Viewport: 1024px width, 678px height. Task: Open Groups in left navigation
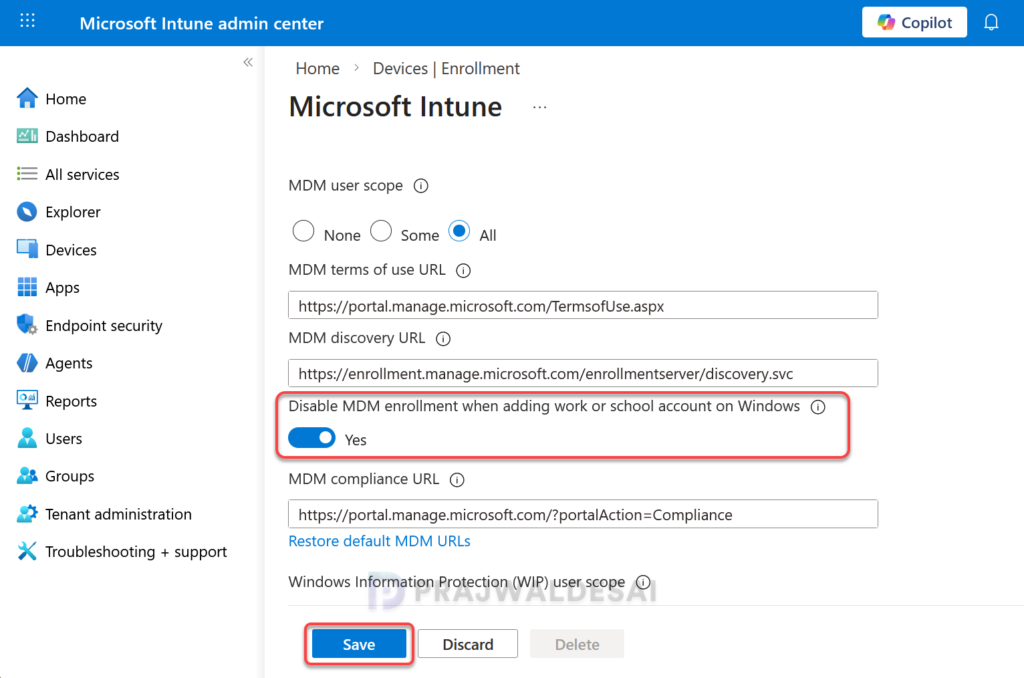tap(69, 476)
